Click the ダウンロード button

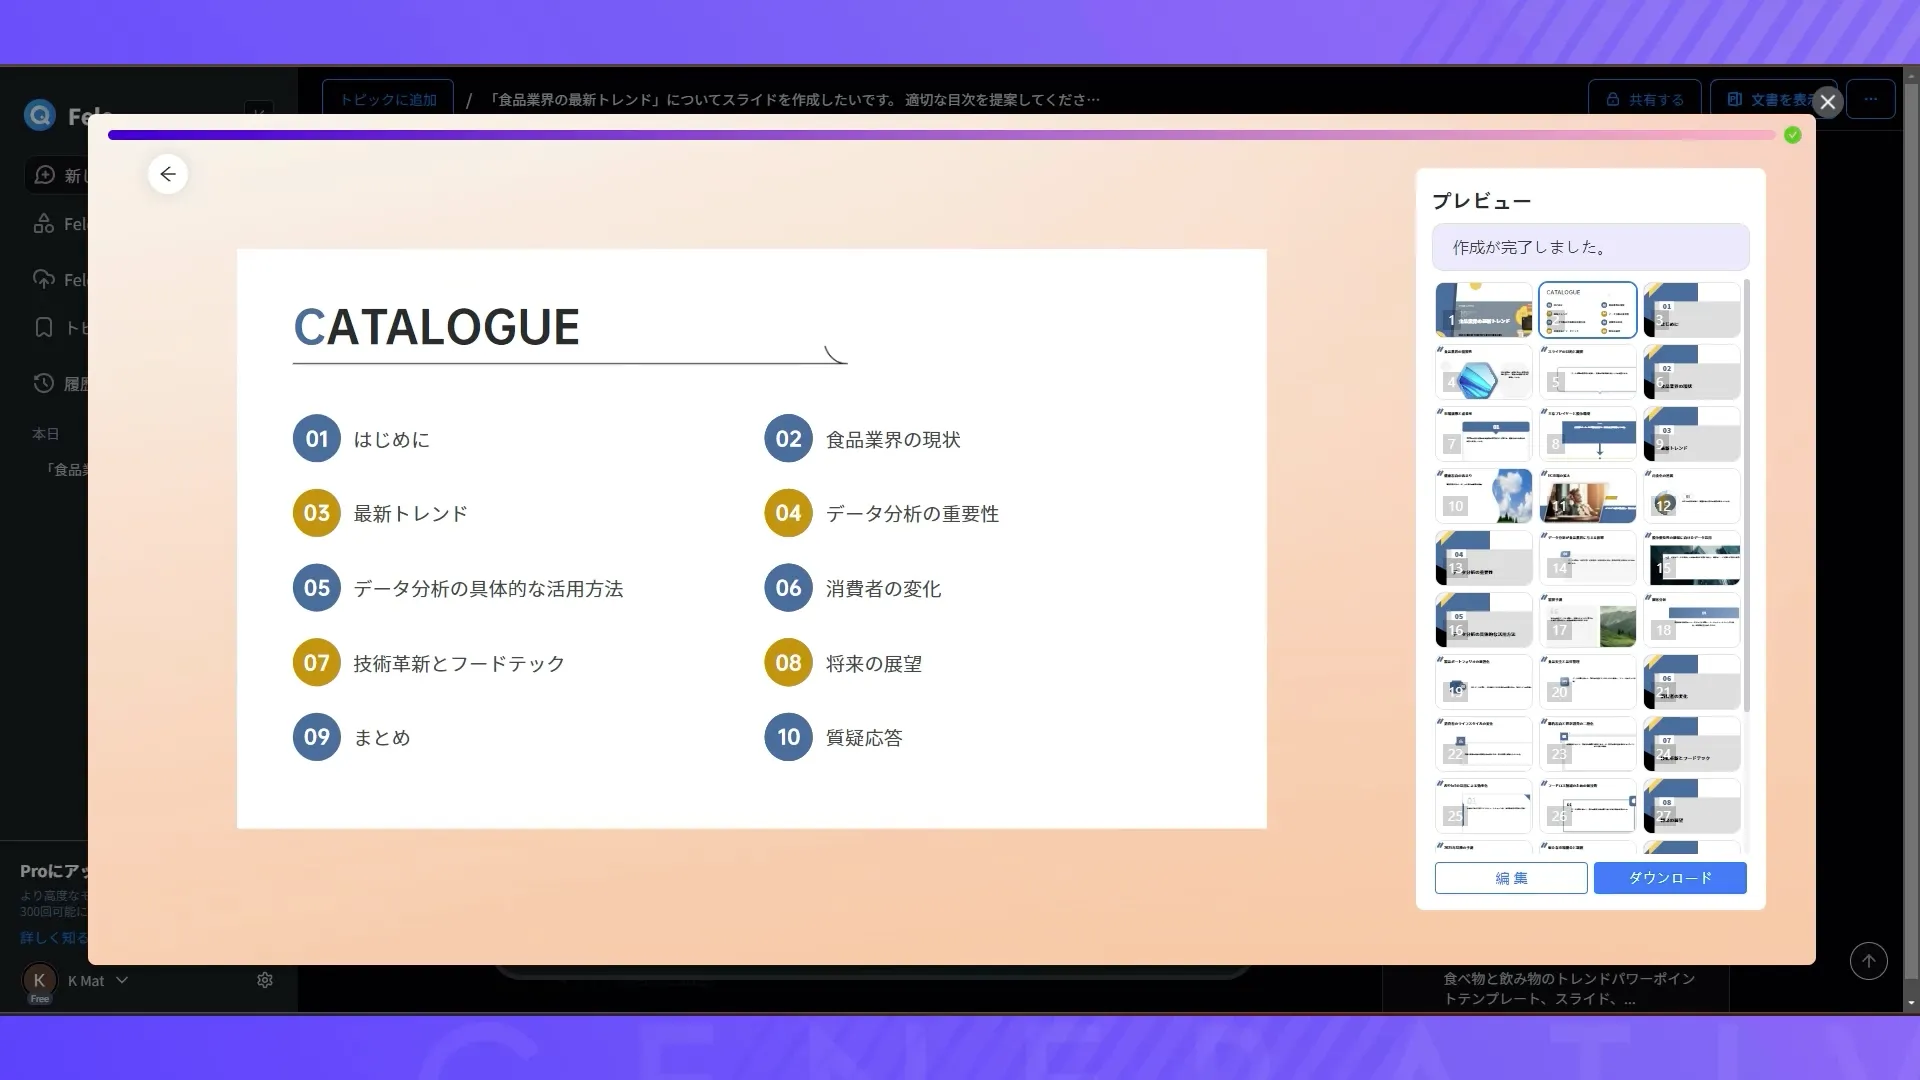click(1669, 877)
